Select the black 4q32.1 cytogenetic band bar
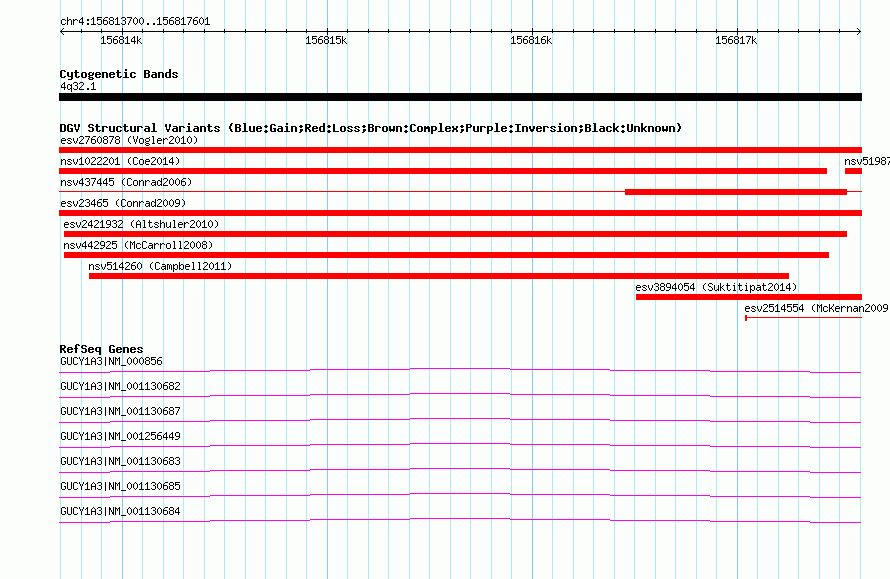The height and width of the screenshot is (579, 890). click(x=460, y=97)
